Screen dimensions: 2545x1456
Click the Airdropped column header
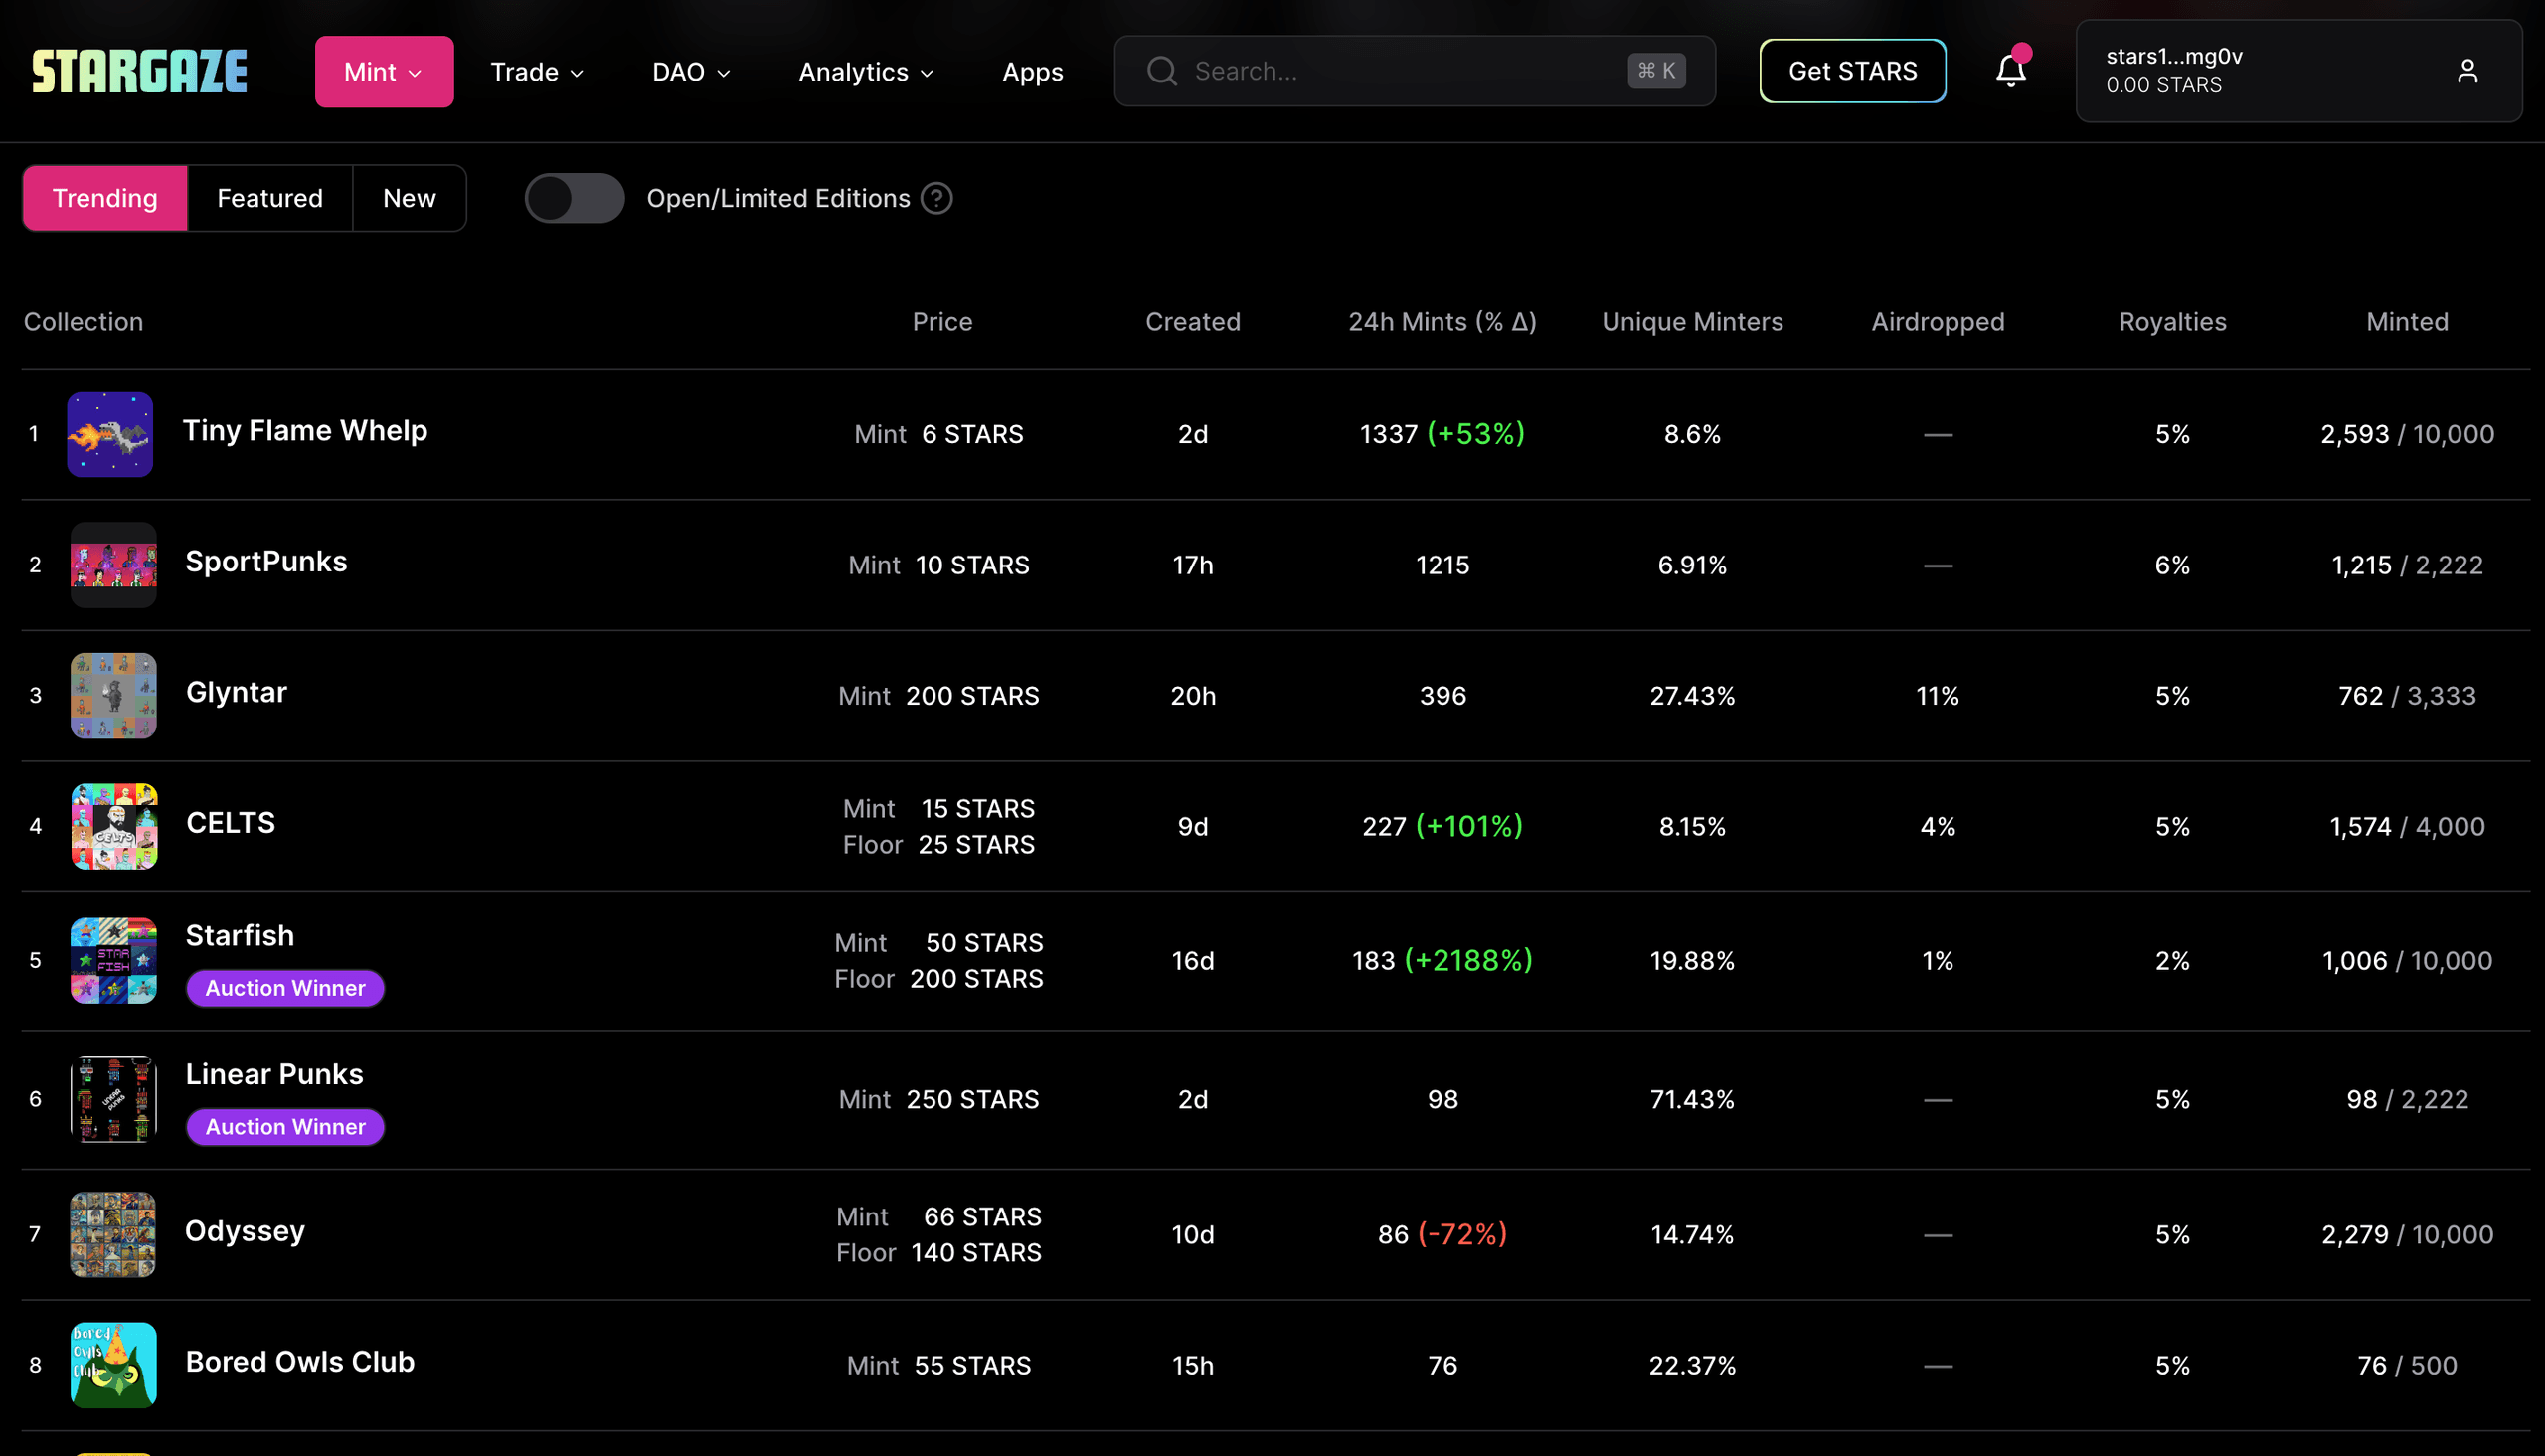1937,322
